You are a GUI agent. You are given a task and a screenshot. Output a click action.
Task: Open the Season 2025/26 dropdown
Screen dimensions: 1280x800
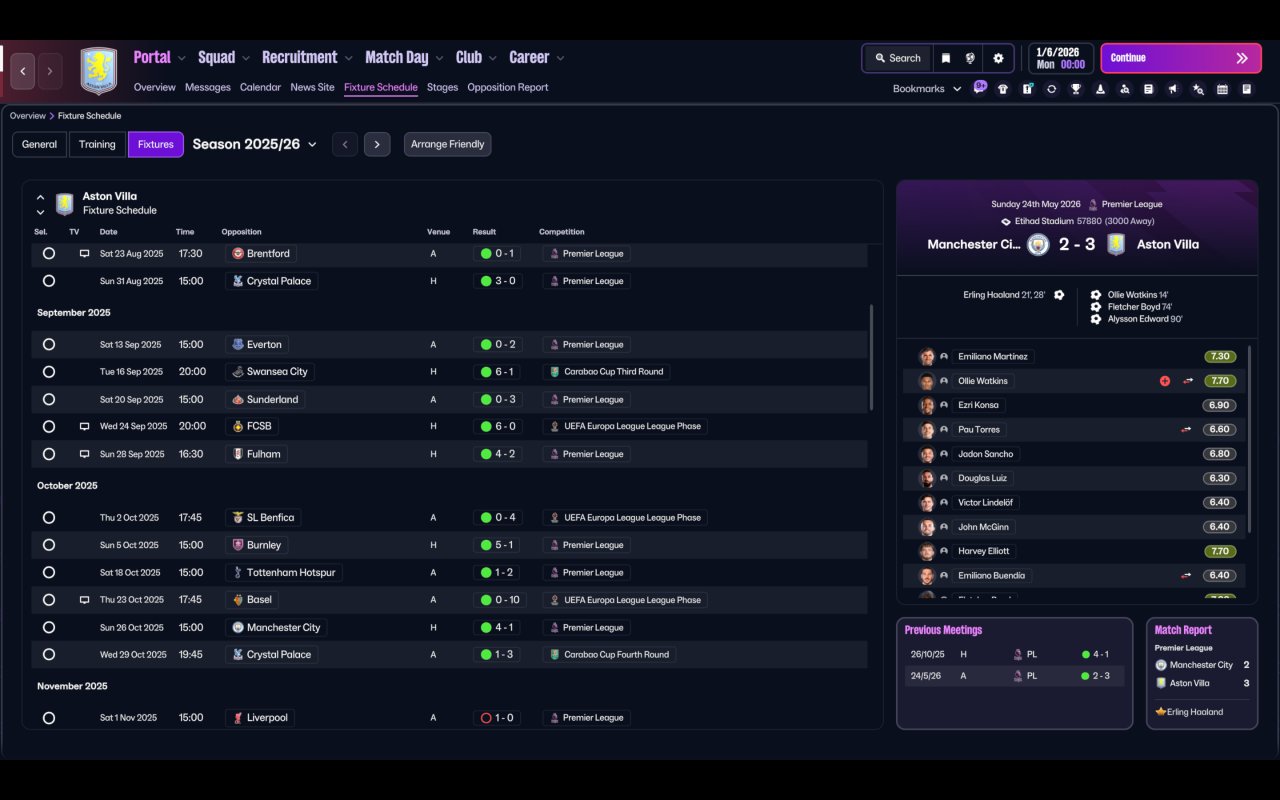click(x=255, y=144)
